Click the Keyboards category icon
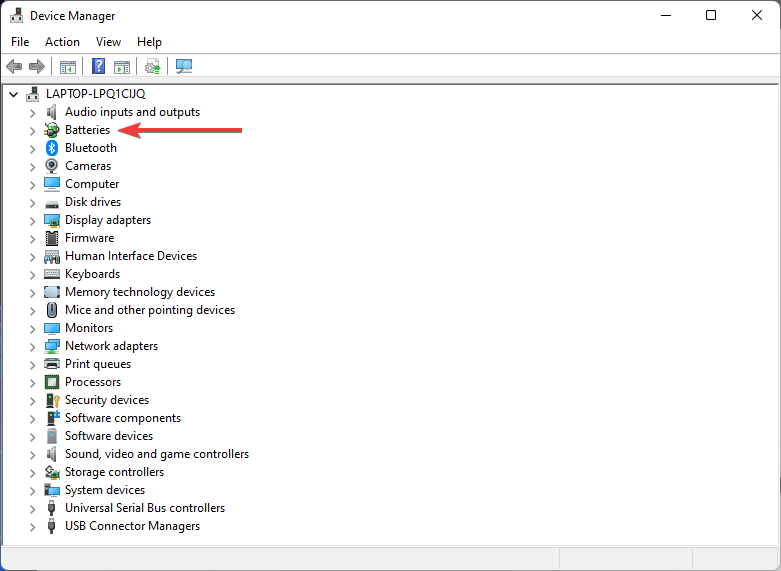The height and width of the screenshot is (571, 781). coord(52,274)
